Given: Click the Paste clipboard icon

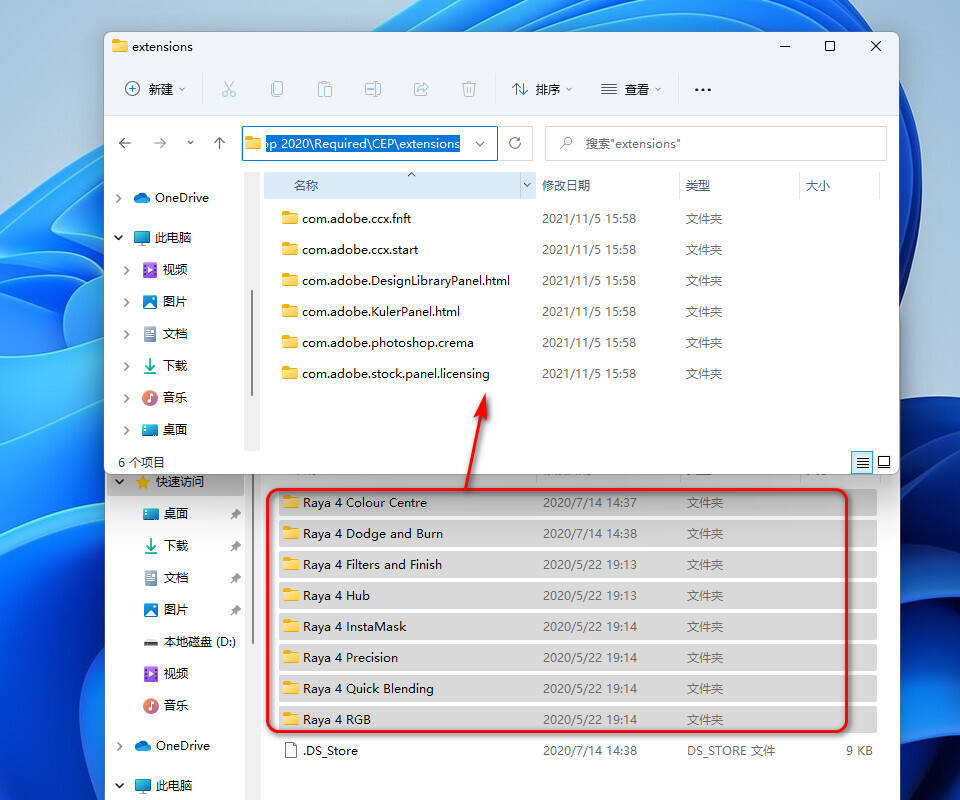Looking at the screenshot, I should (x=325, y=89).
